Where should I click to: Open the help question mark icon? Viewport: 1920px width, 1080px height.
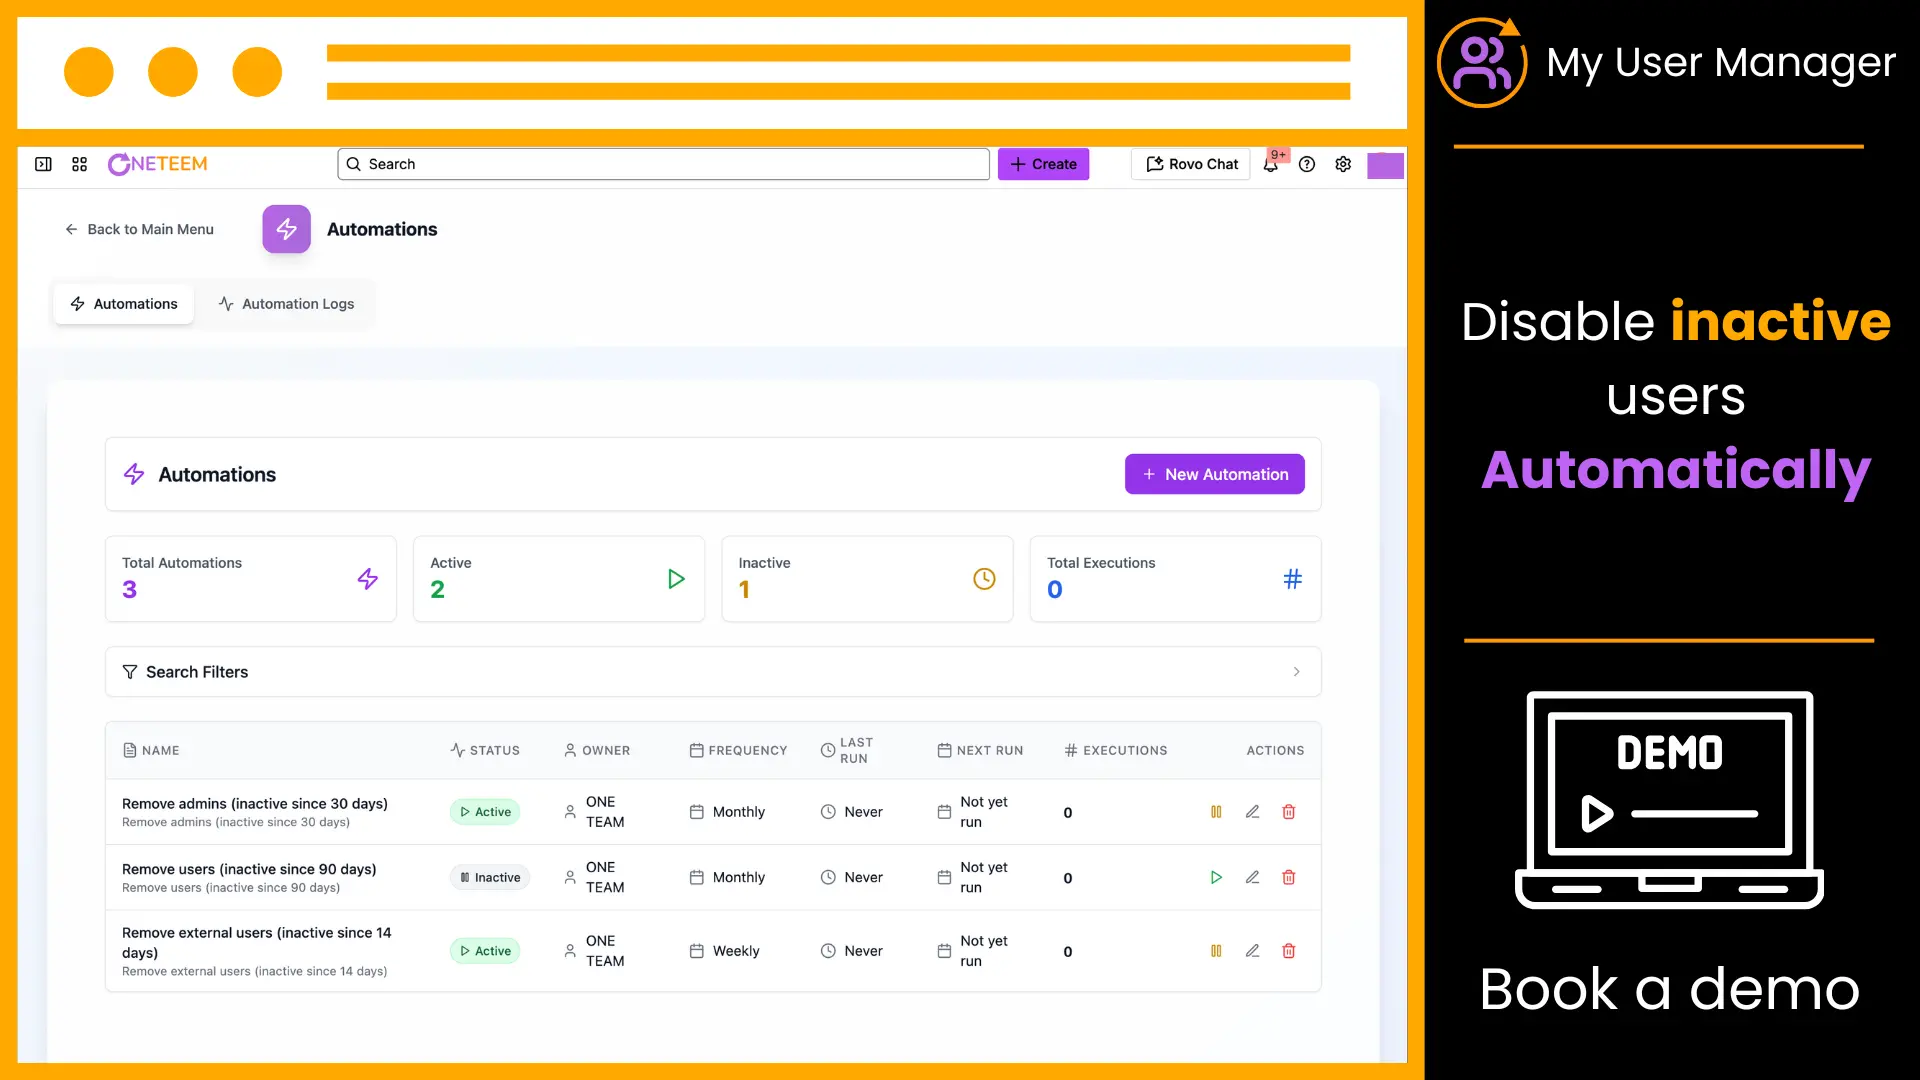(1307, 164)
